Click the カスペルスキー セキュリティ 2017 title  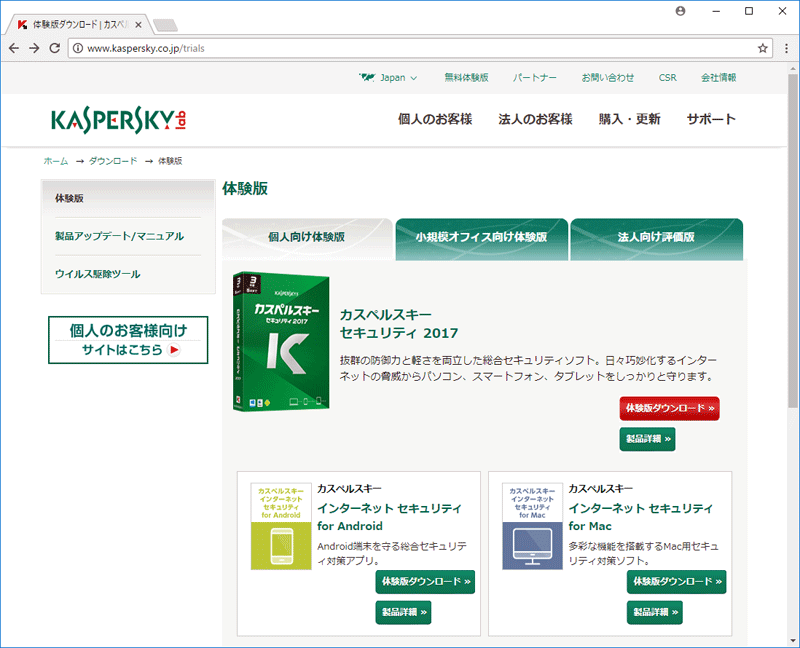pyautogui.click(x=399, y=324)
